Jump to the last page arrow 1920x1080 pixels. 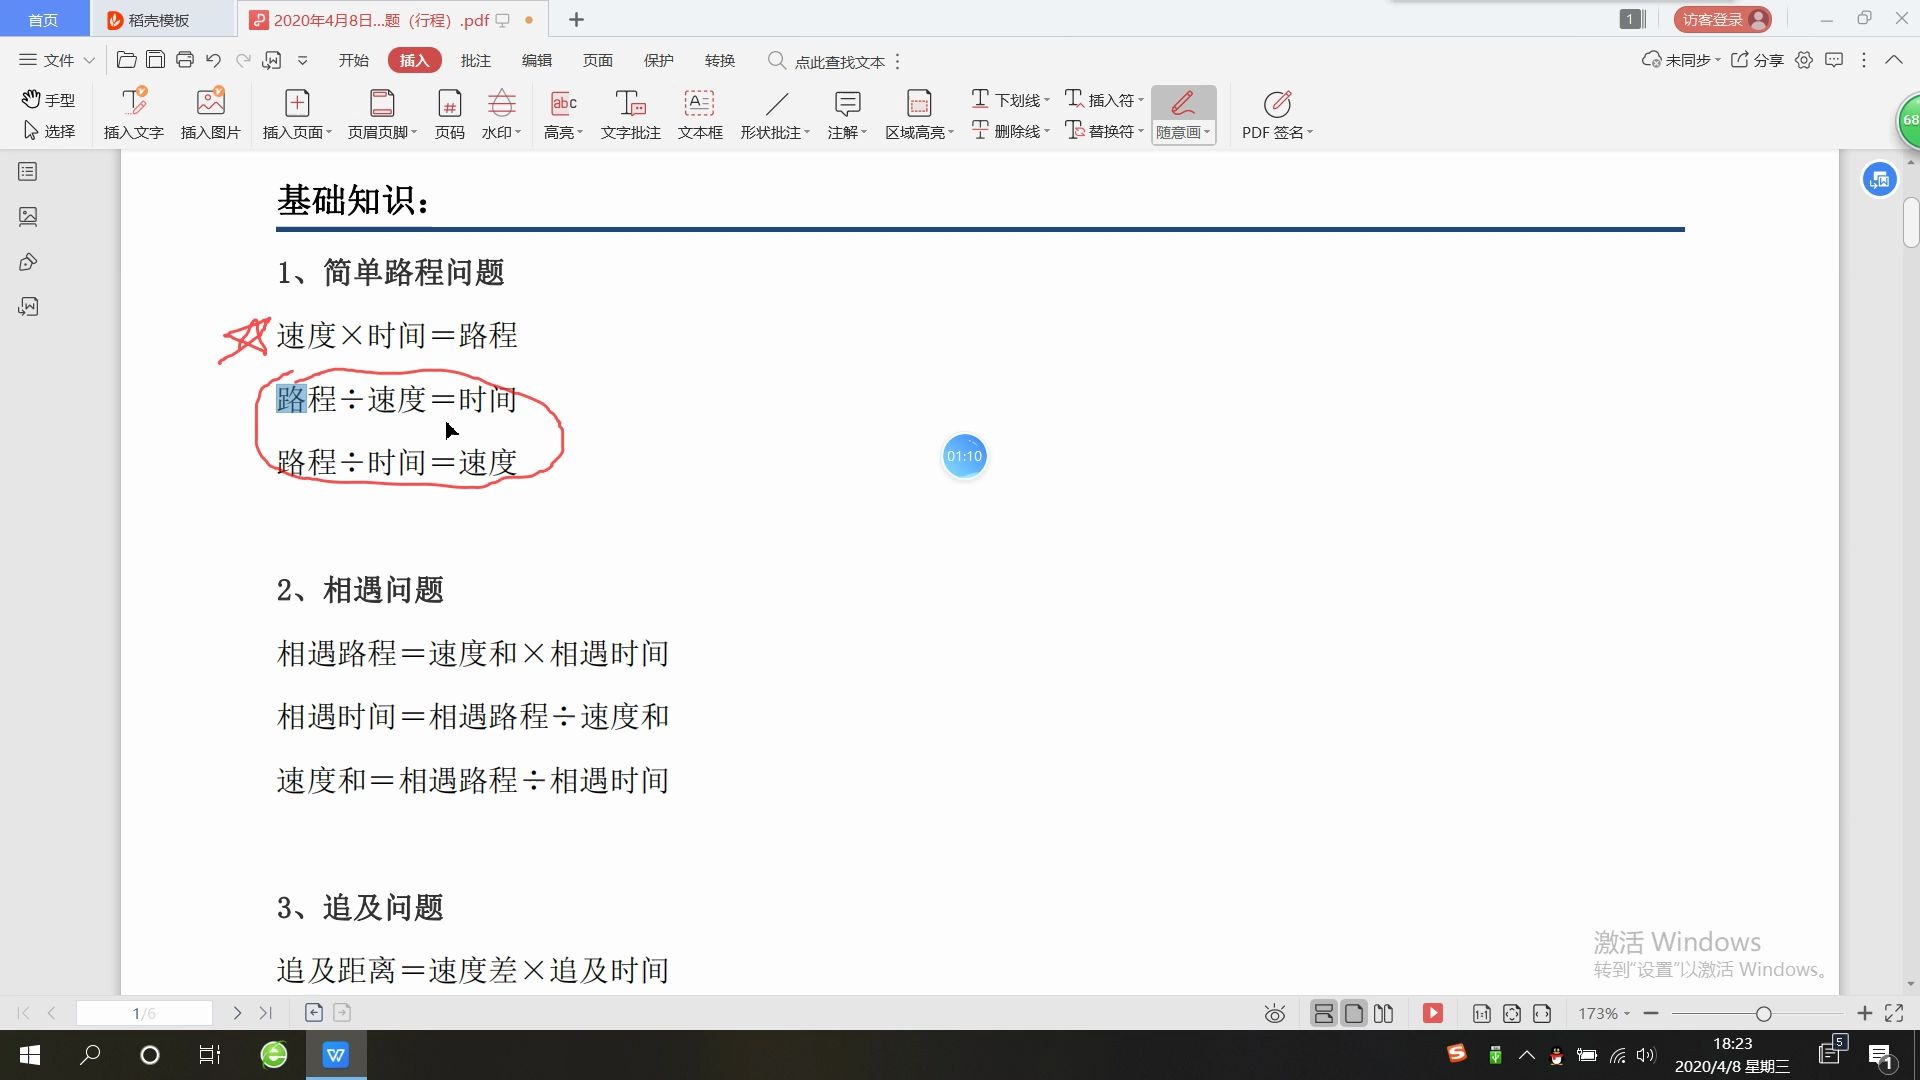265,1013
